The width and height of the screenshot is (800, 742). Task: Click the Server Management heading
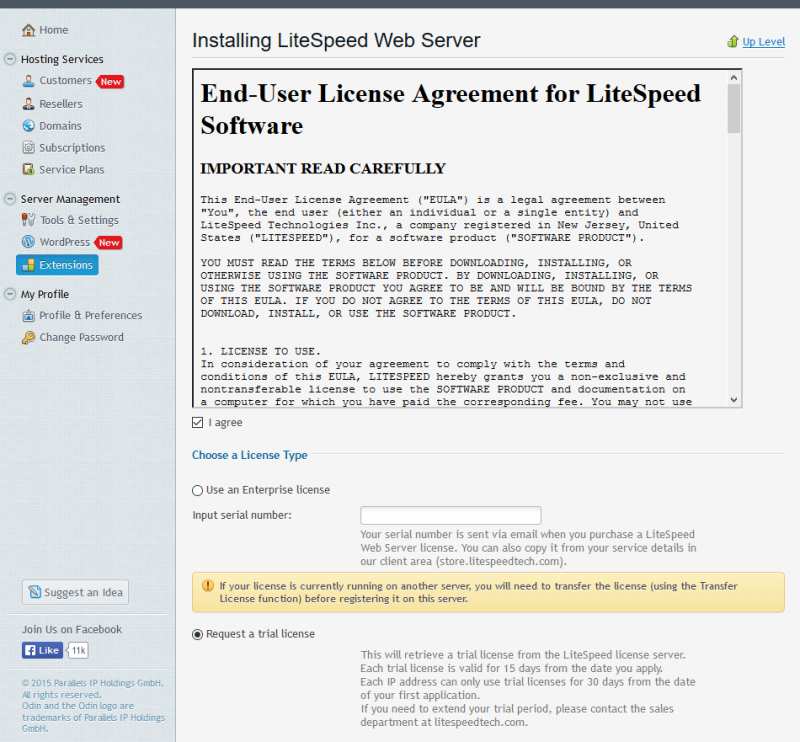70,199
